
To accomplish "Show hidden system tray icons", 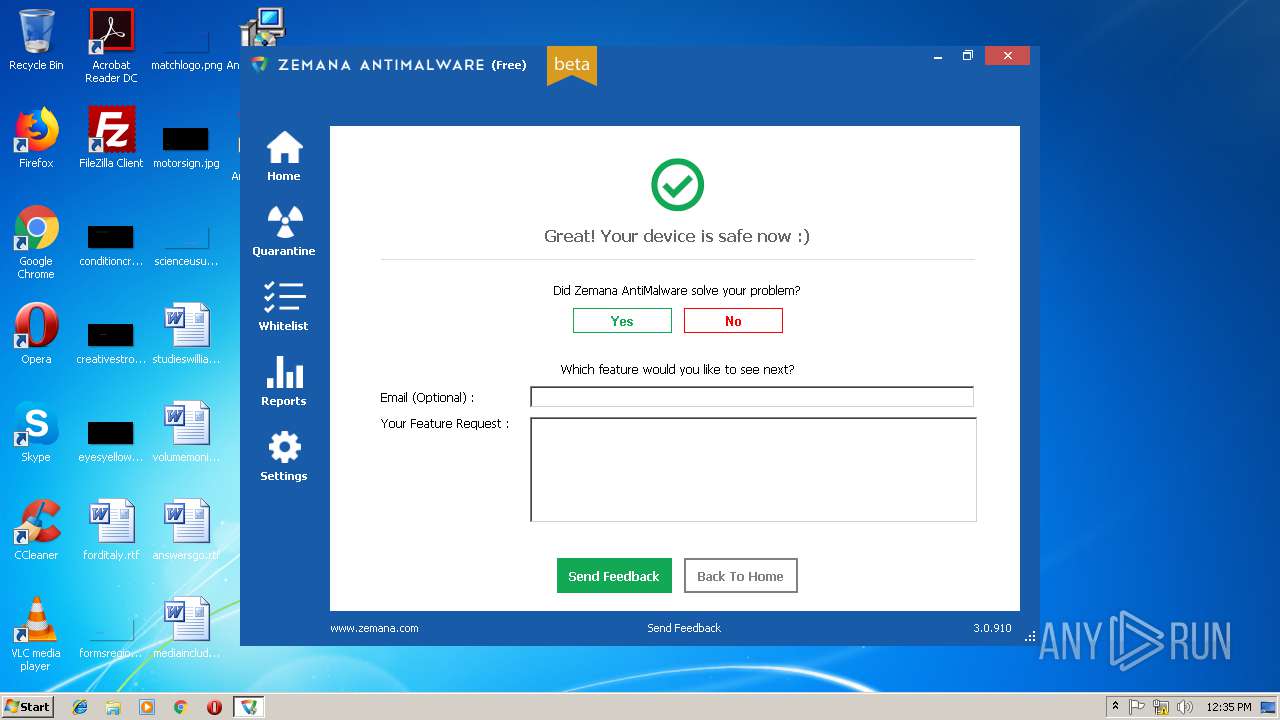I will tap(1115, 707).
